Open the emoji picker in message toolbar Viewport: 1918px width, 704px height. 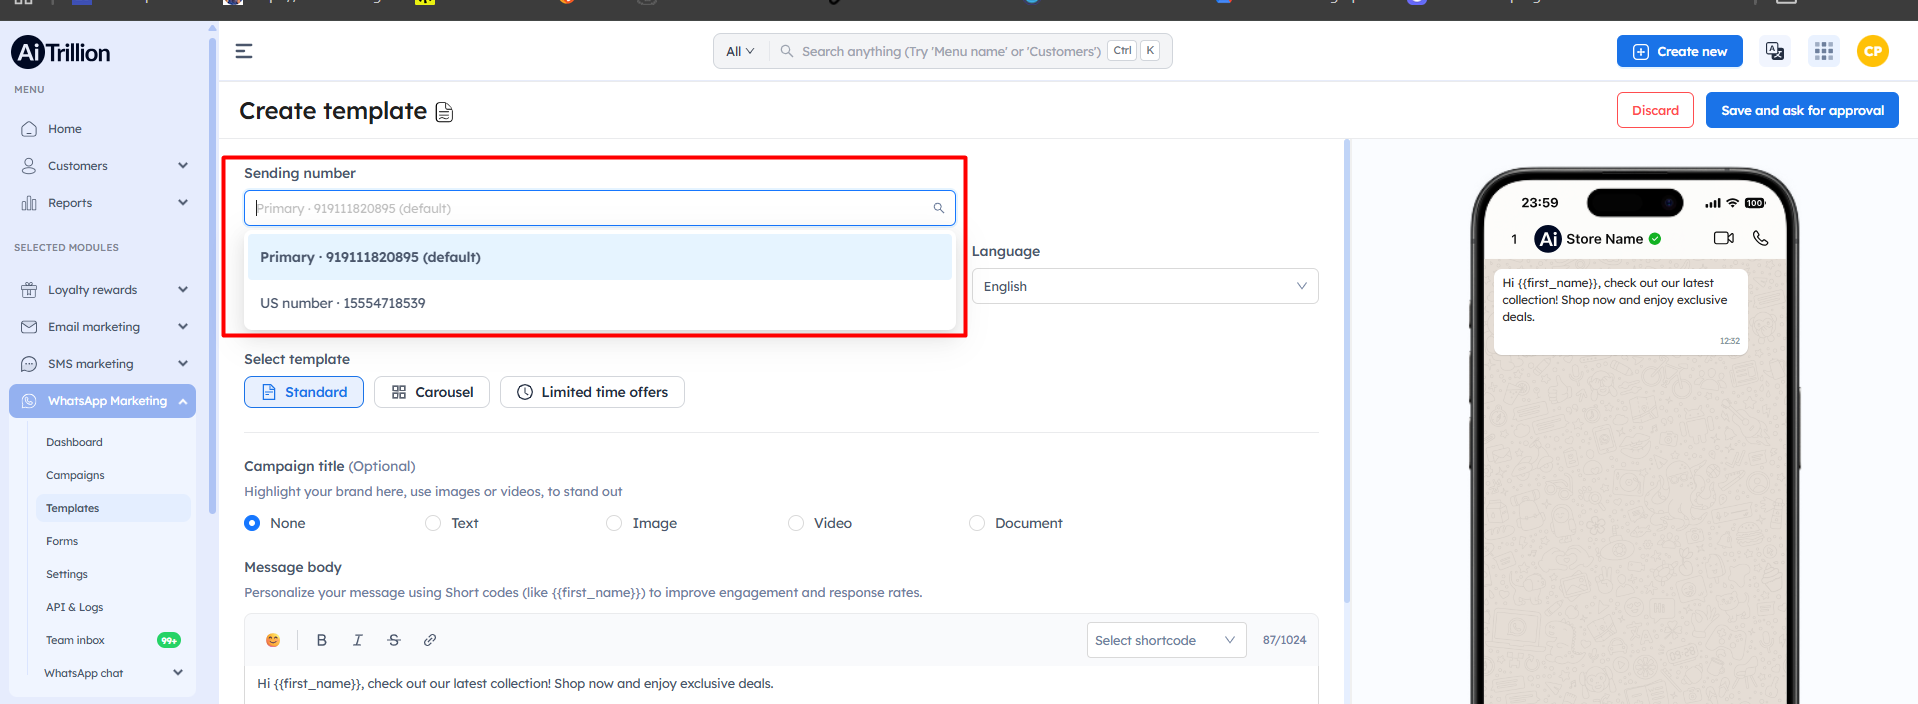point(273,640)
